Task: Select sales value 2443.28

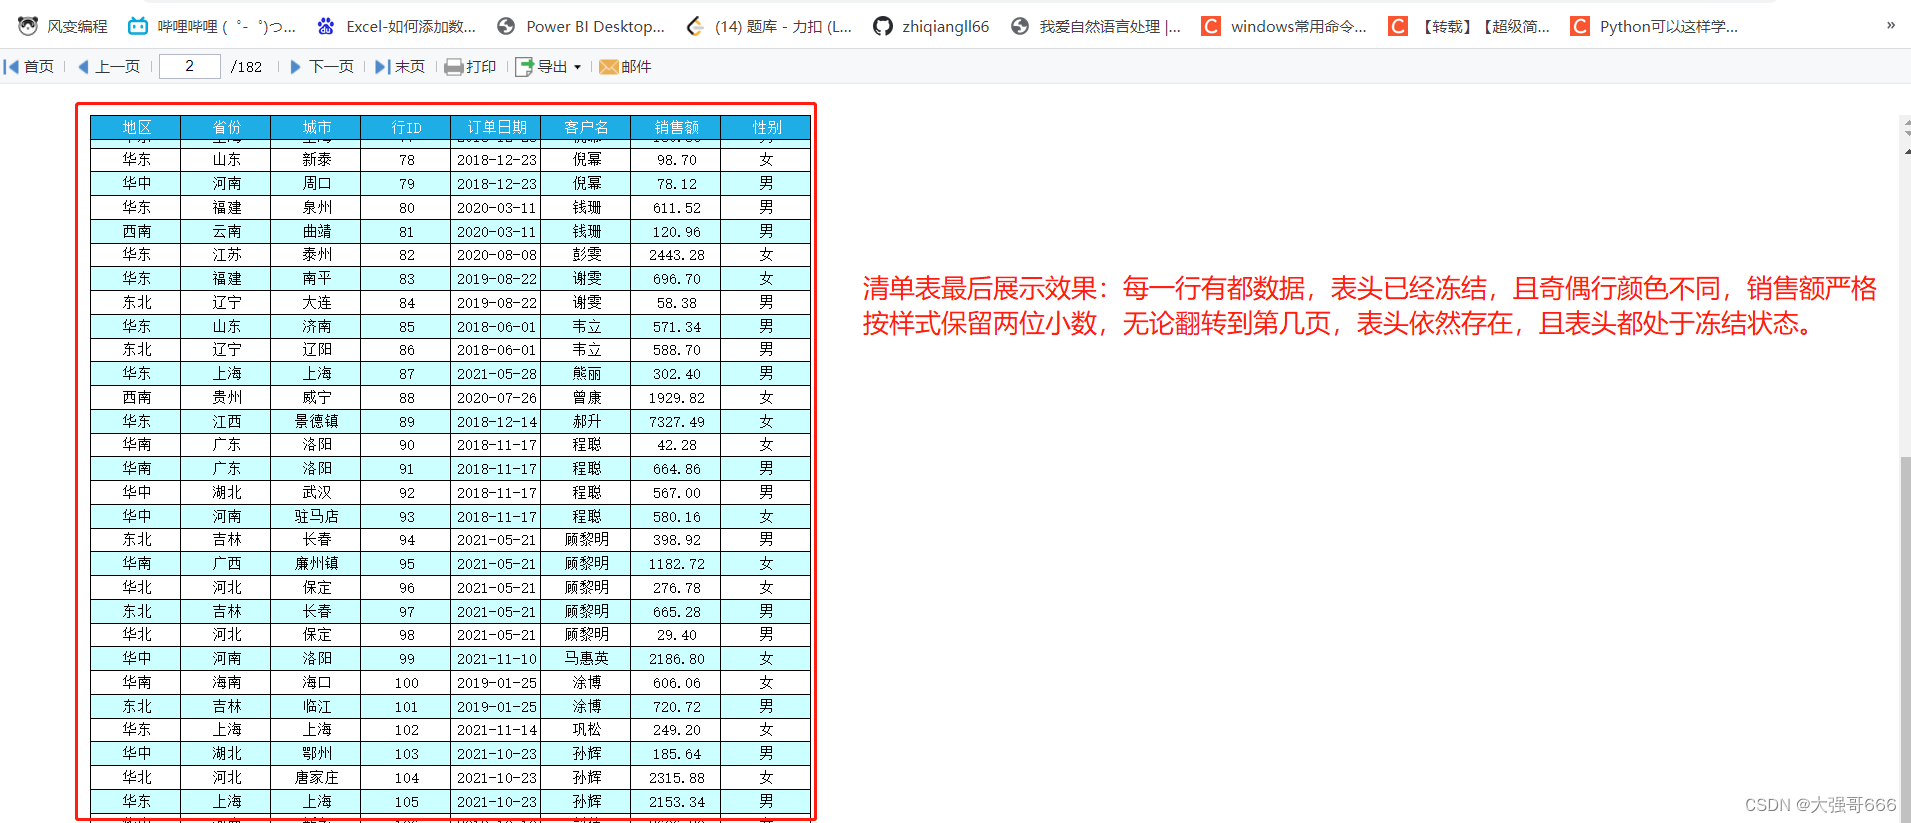Action: click(676, 255)
